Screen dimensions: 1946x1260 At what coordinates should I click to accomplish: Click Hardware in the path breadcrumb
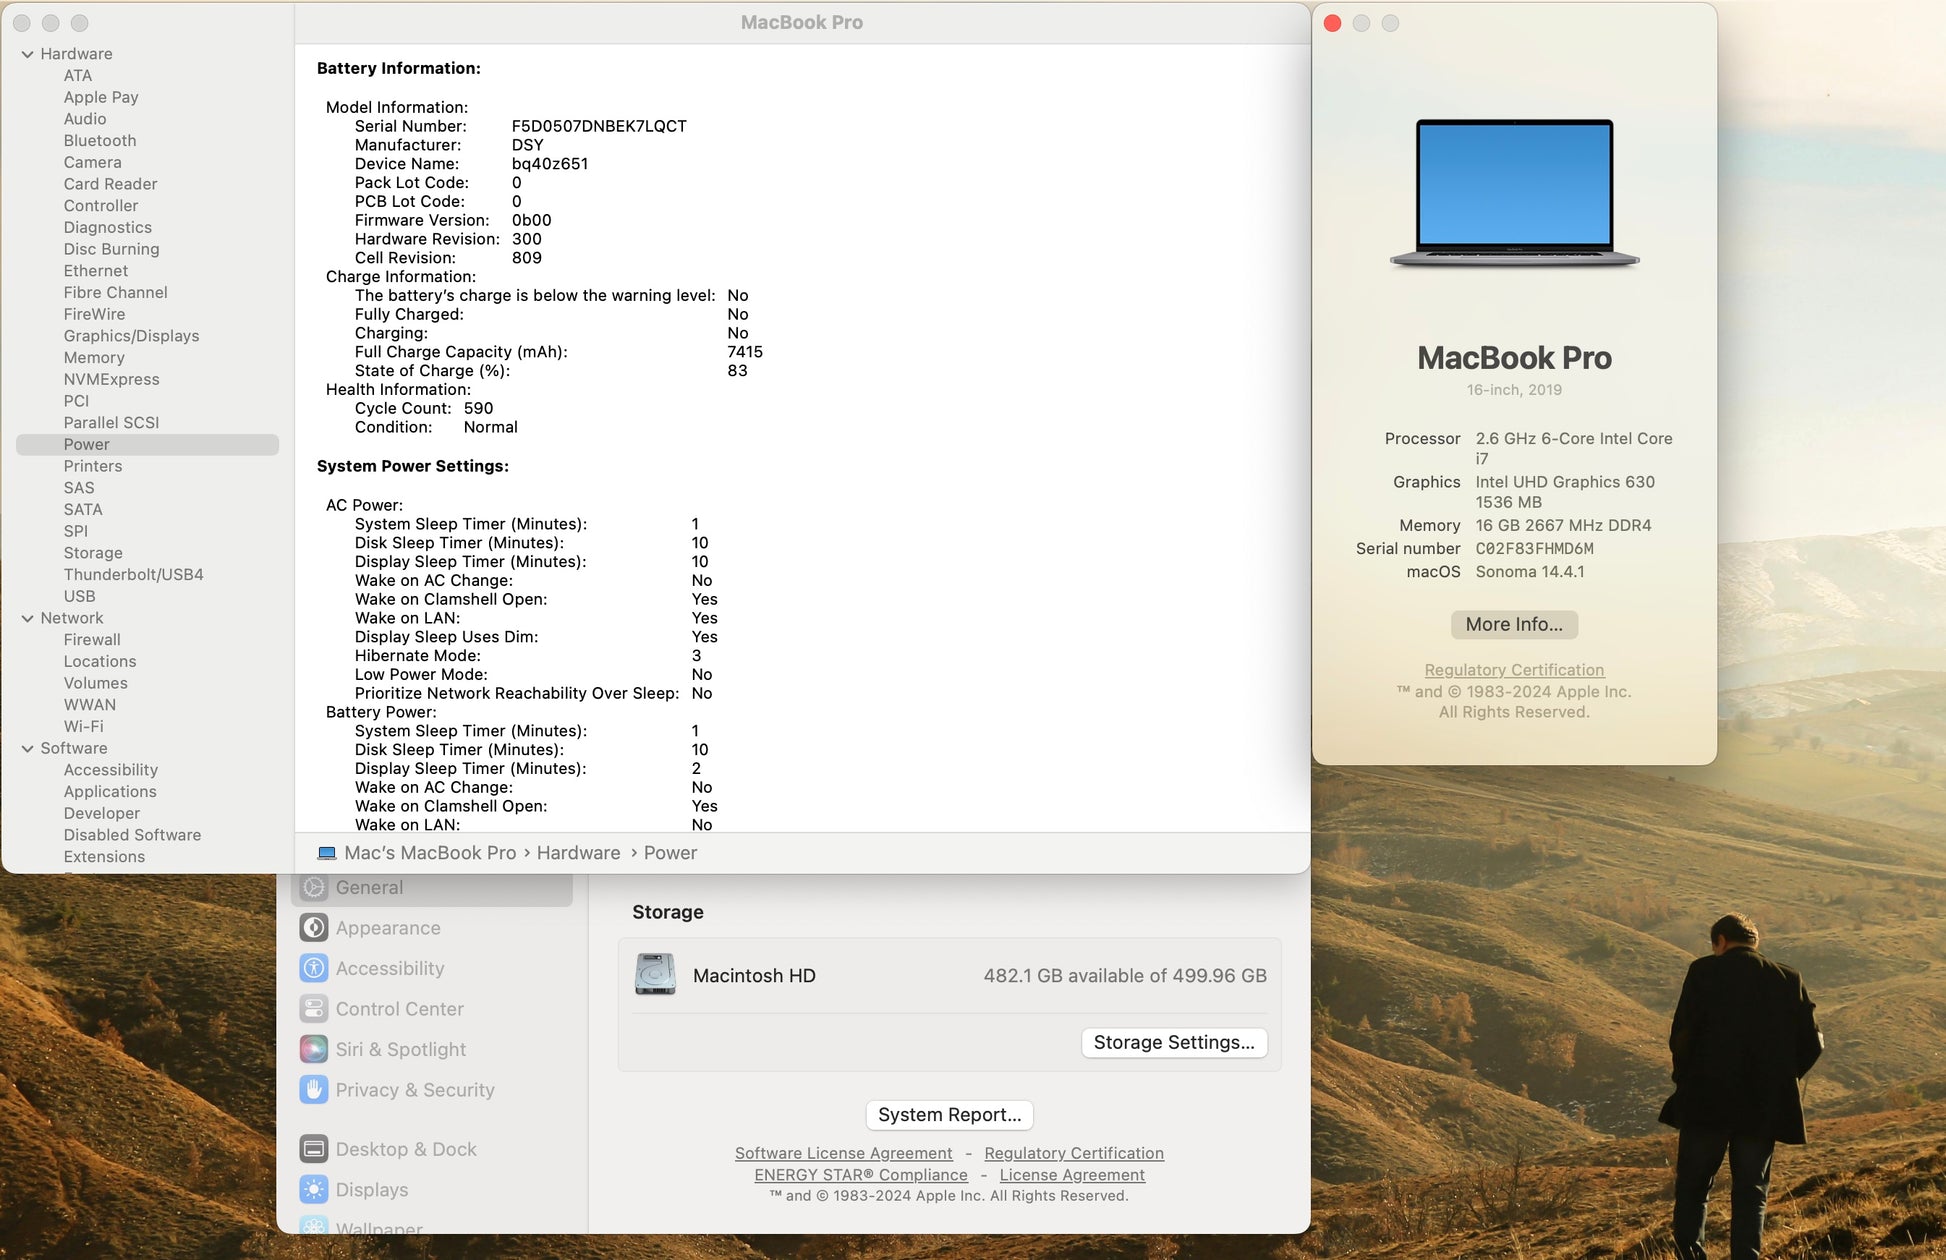pos(578,853)
